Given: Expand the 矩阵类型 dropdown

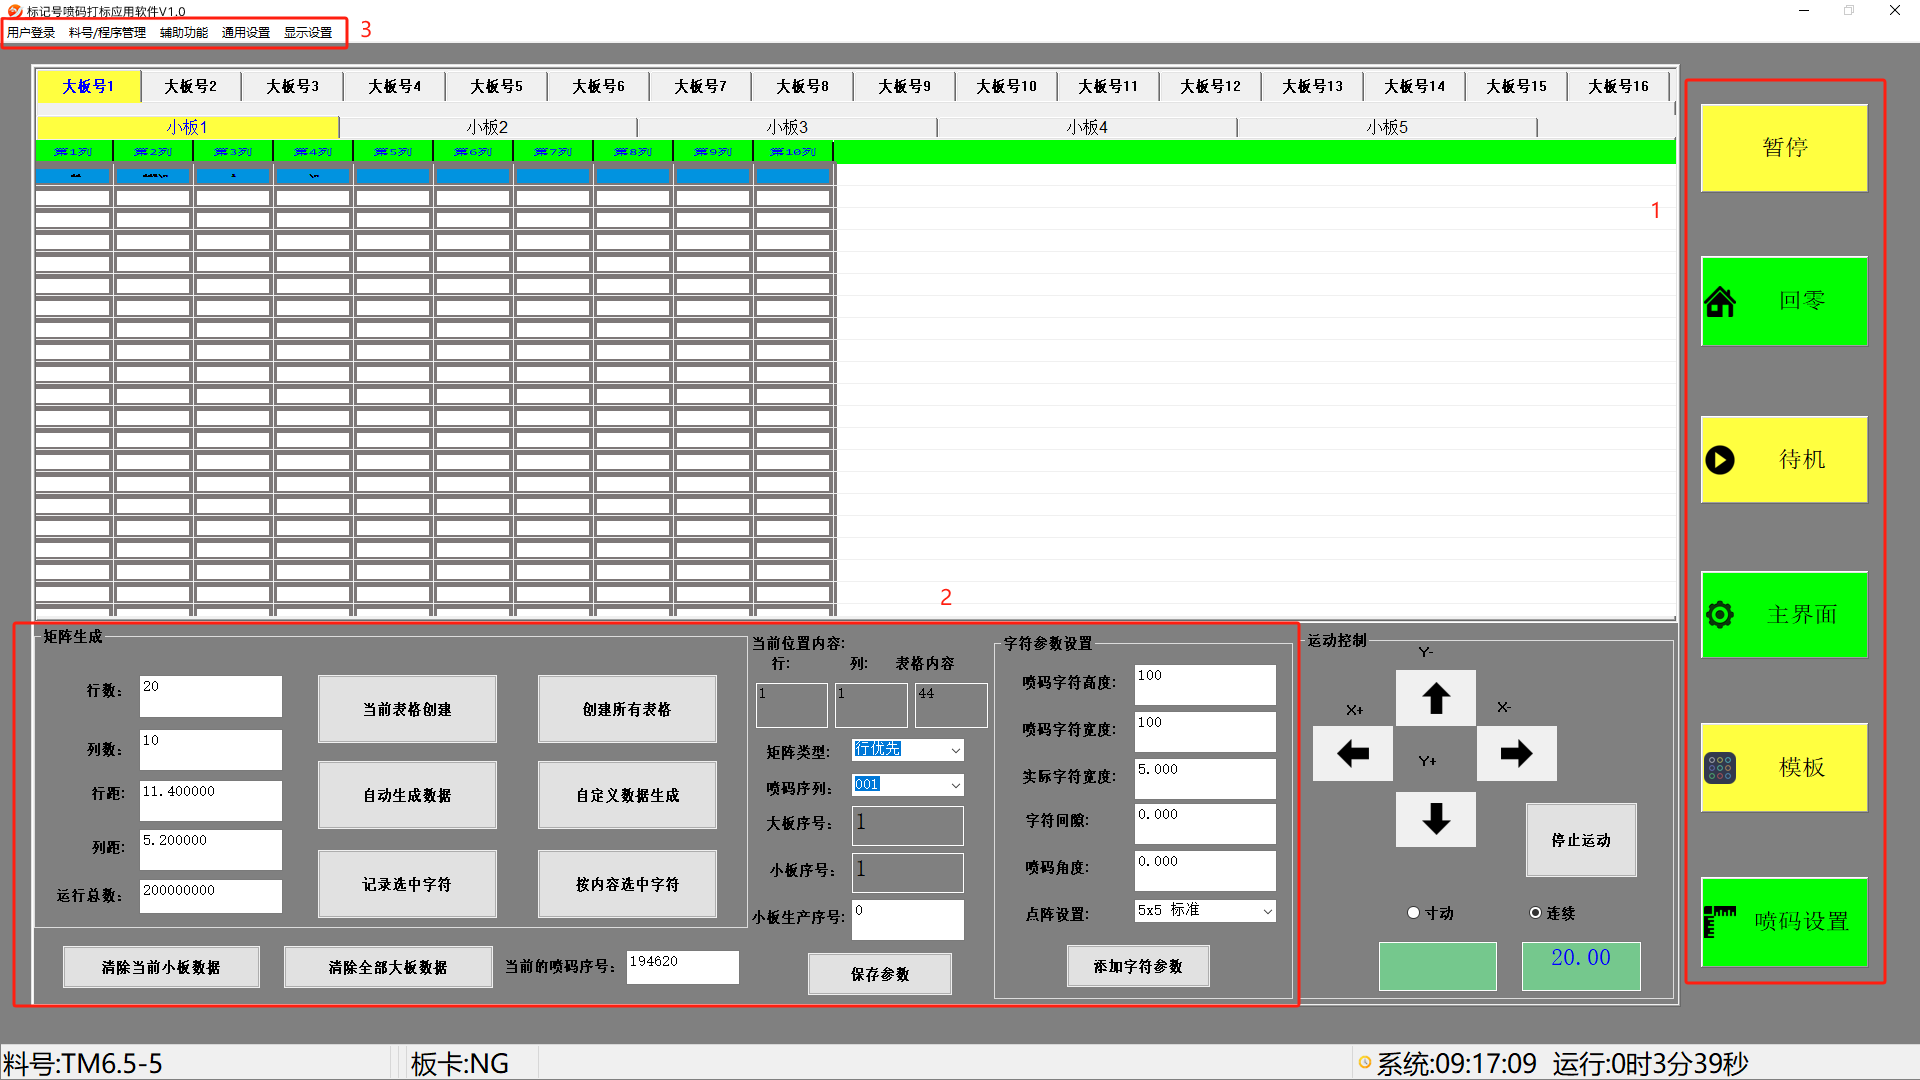Looking at the screenshot, I should 955,750.
